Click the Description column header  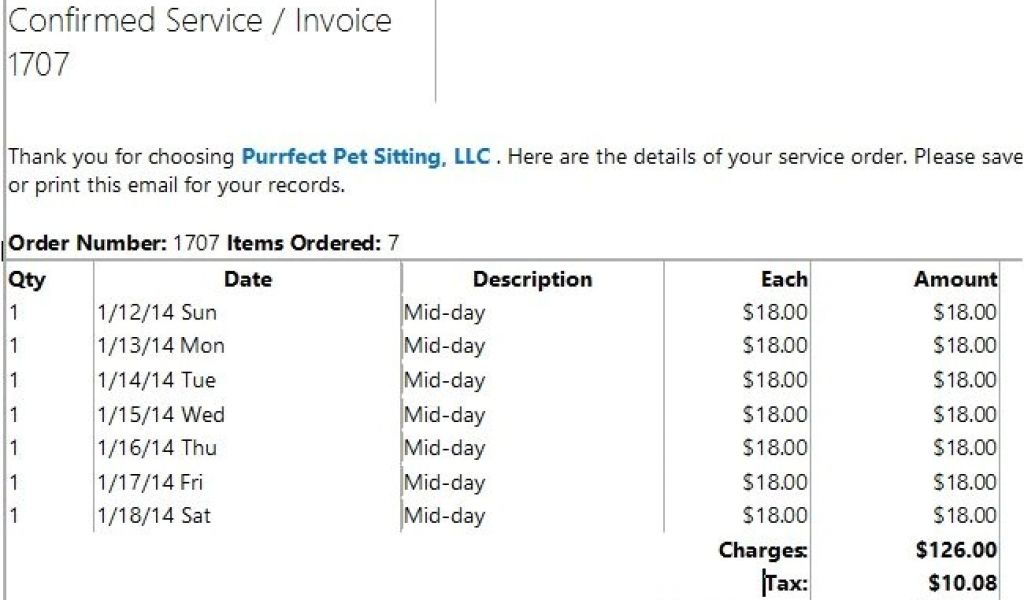(532, 279)
